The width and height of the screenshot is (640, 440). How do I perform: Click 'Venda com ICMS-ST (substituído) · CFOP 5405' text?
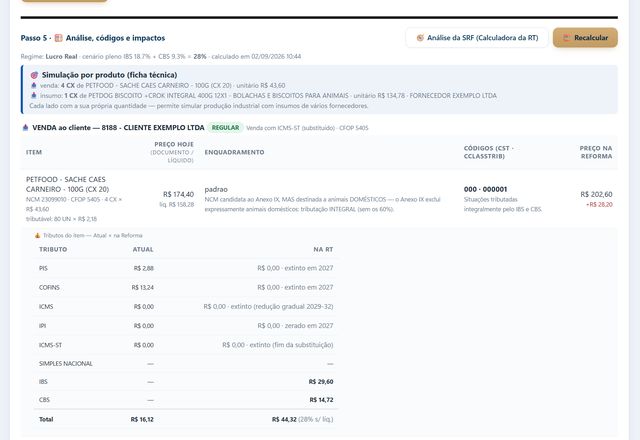307,128
